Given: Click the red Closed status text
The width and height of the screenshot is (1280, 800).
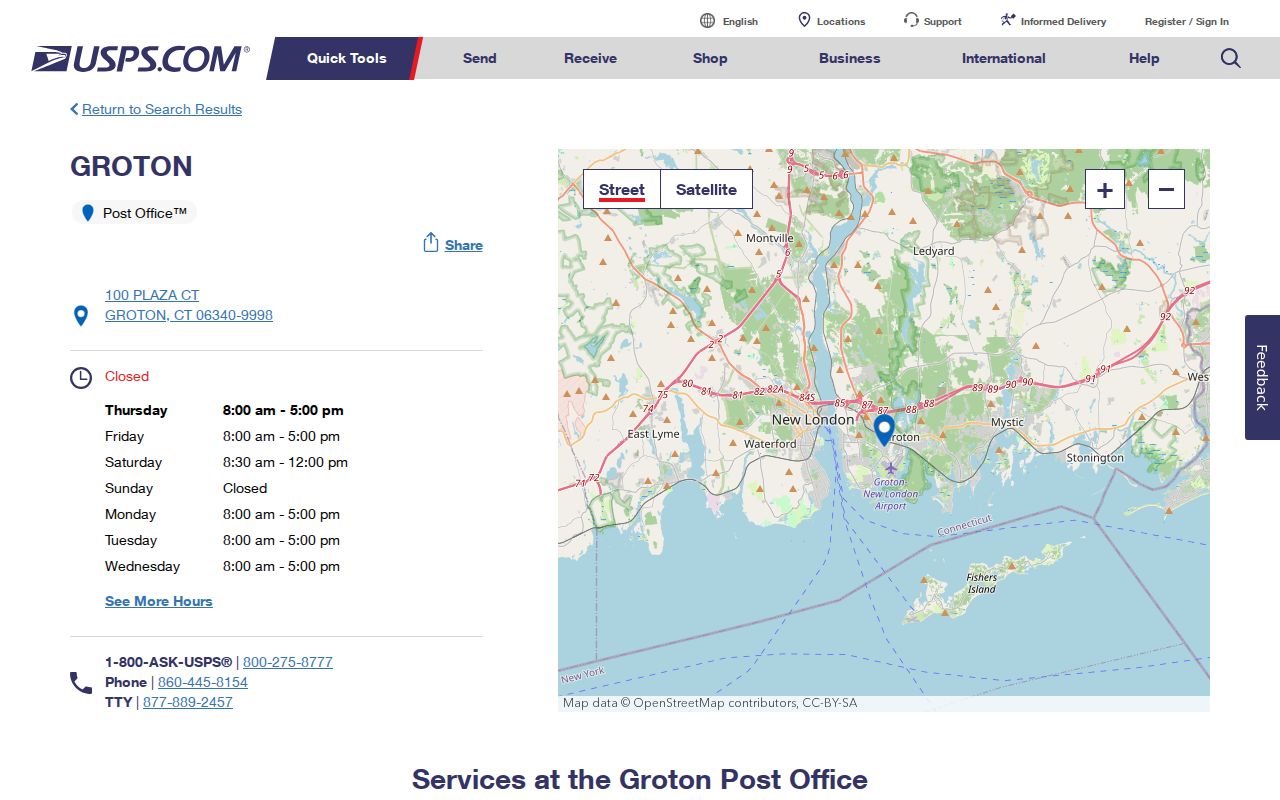Looking at the screenshot, I should [127, 376].
